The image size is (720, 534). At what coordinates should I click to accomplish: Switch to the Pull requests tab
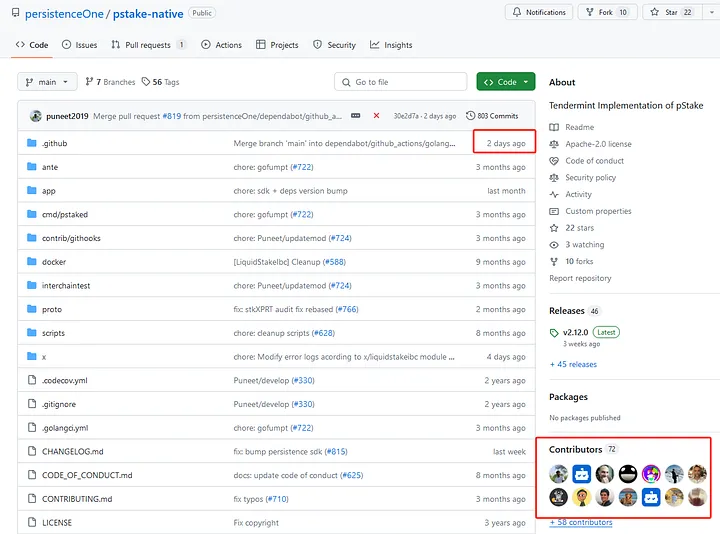point(148,45)
